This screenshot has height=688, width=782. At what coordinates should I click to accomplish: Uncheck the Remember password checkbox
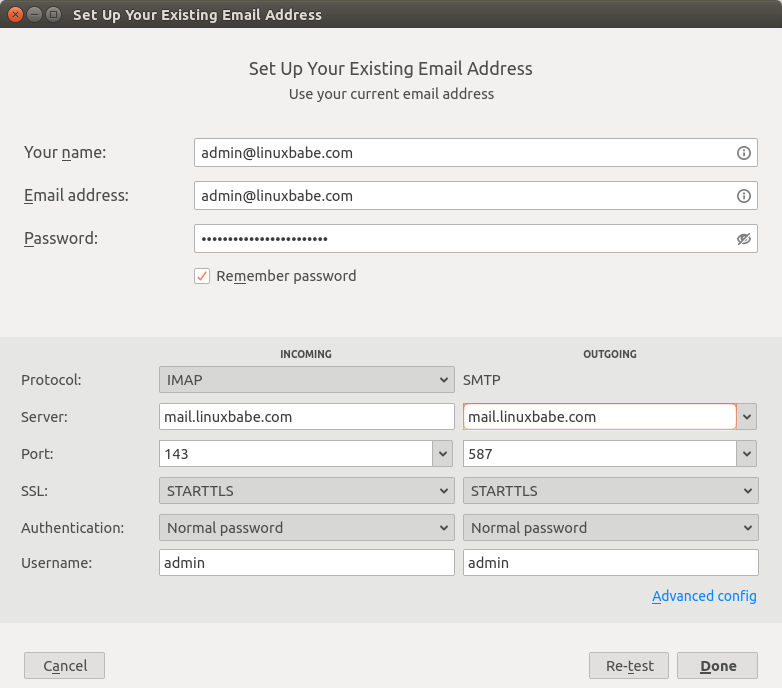click(x=202, y=276)
